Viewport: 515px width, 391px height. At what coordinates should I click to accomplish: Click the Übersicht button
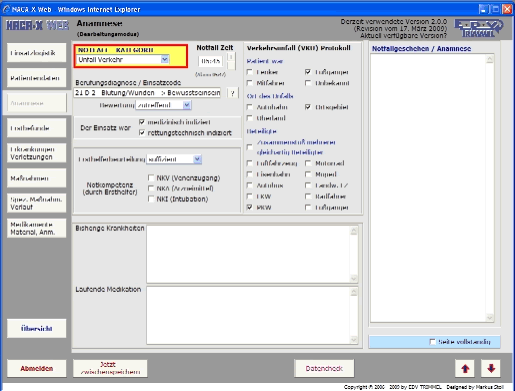[x=37, y=328]
